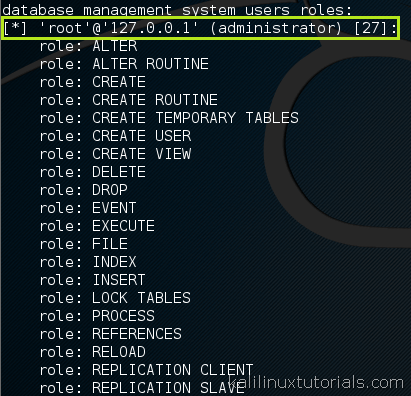Click the 'role: ALTER' line
This screenshot has width=411, height=396.
point(88,46)
